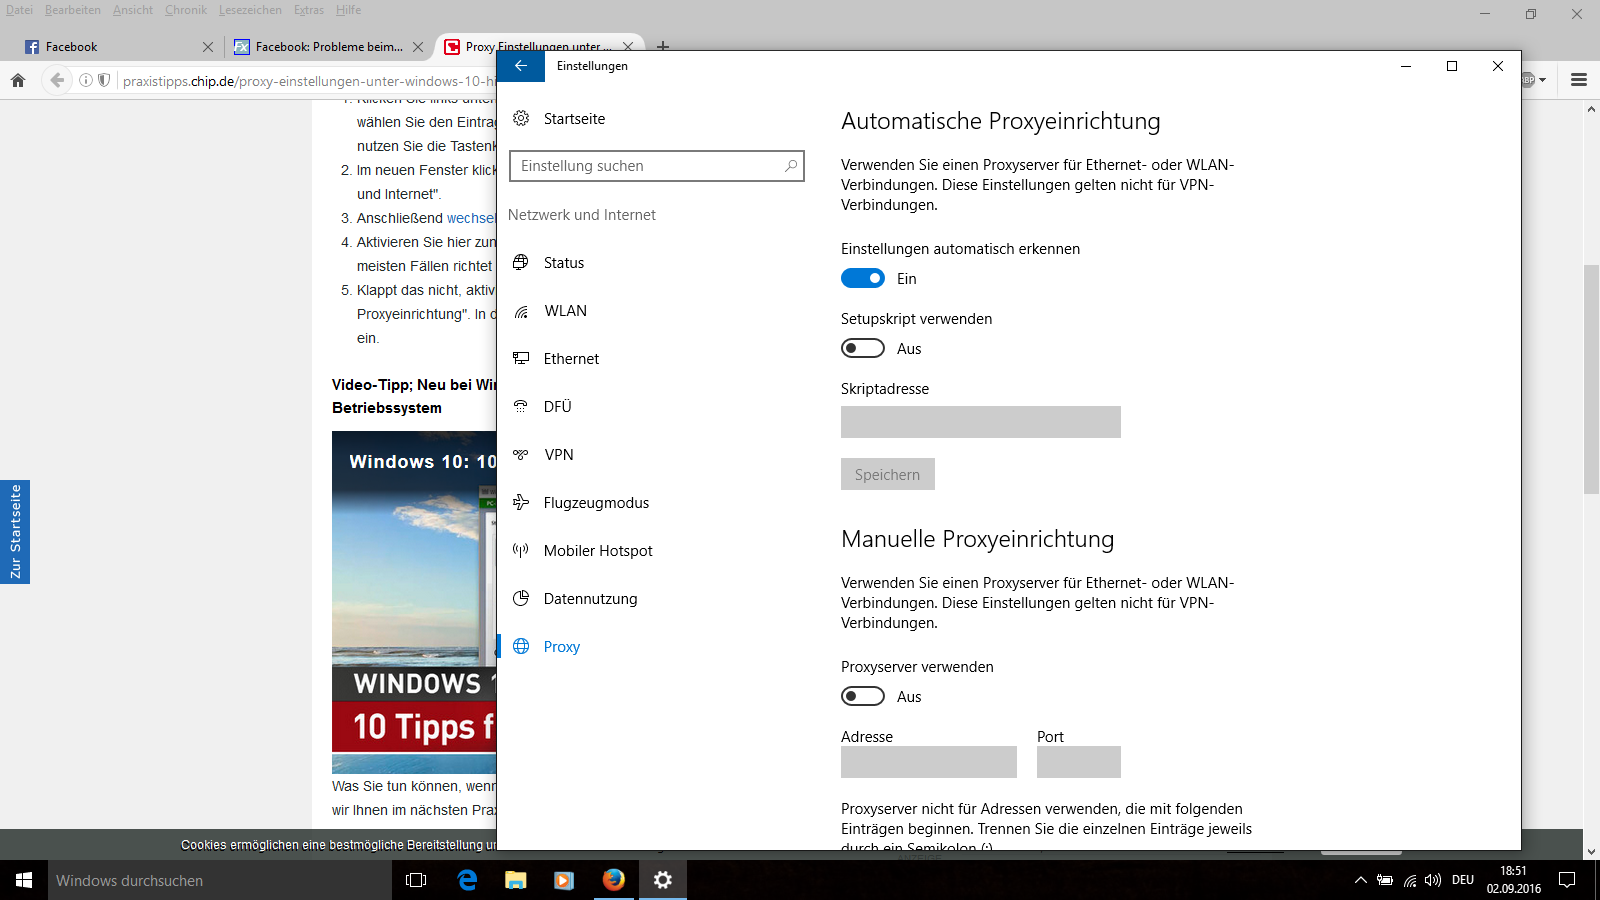Viewport: 1600px width, 900px height.
Task: Open Ansicht menu in Firefox
Action: coord(133,10)
